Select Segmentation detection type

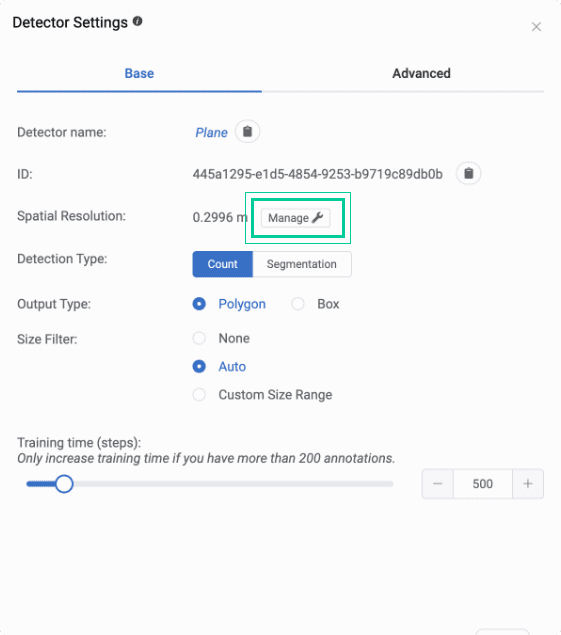click(302, 264)
